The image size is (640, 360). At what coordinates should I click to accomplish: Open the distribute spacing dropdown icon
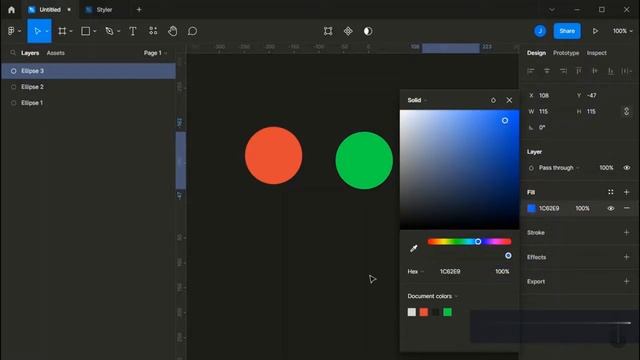point(627,71)
